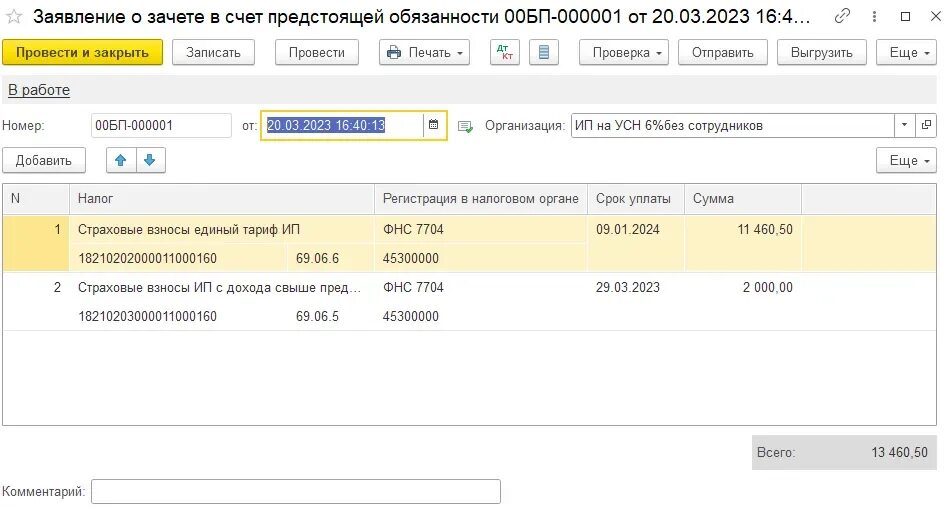Click OKTMO 45300000 in row 1

pyautogui.click(x=411, y=259)
